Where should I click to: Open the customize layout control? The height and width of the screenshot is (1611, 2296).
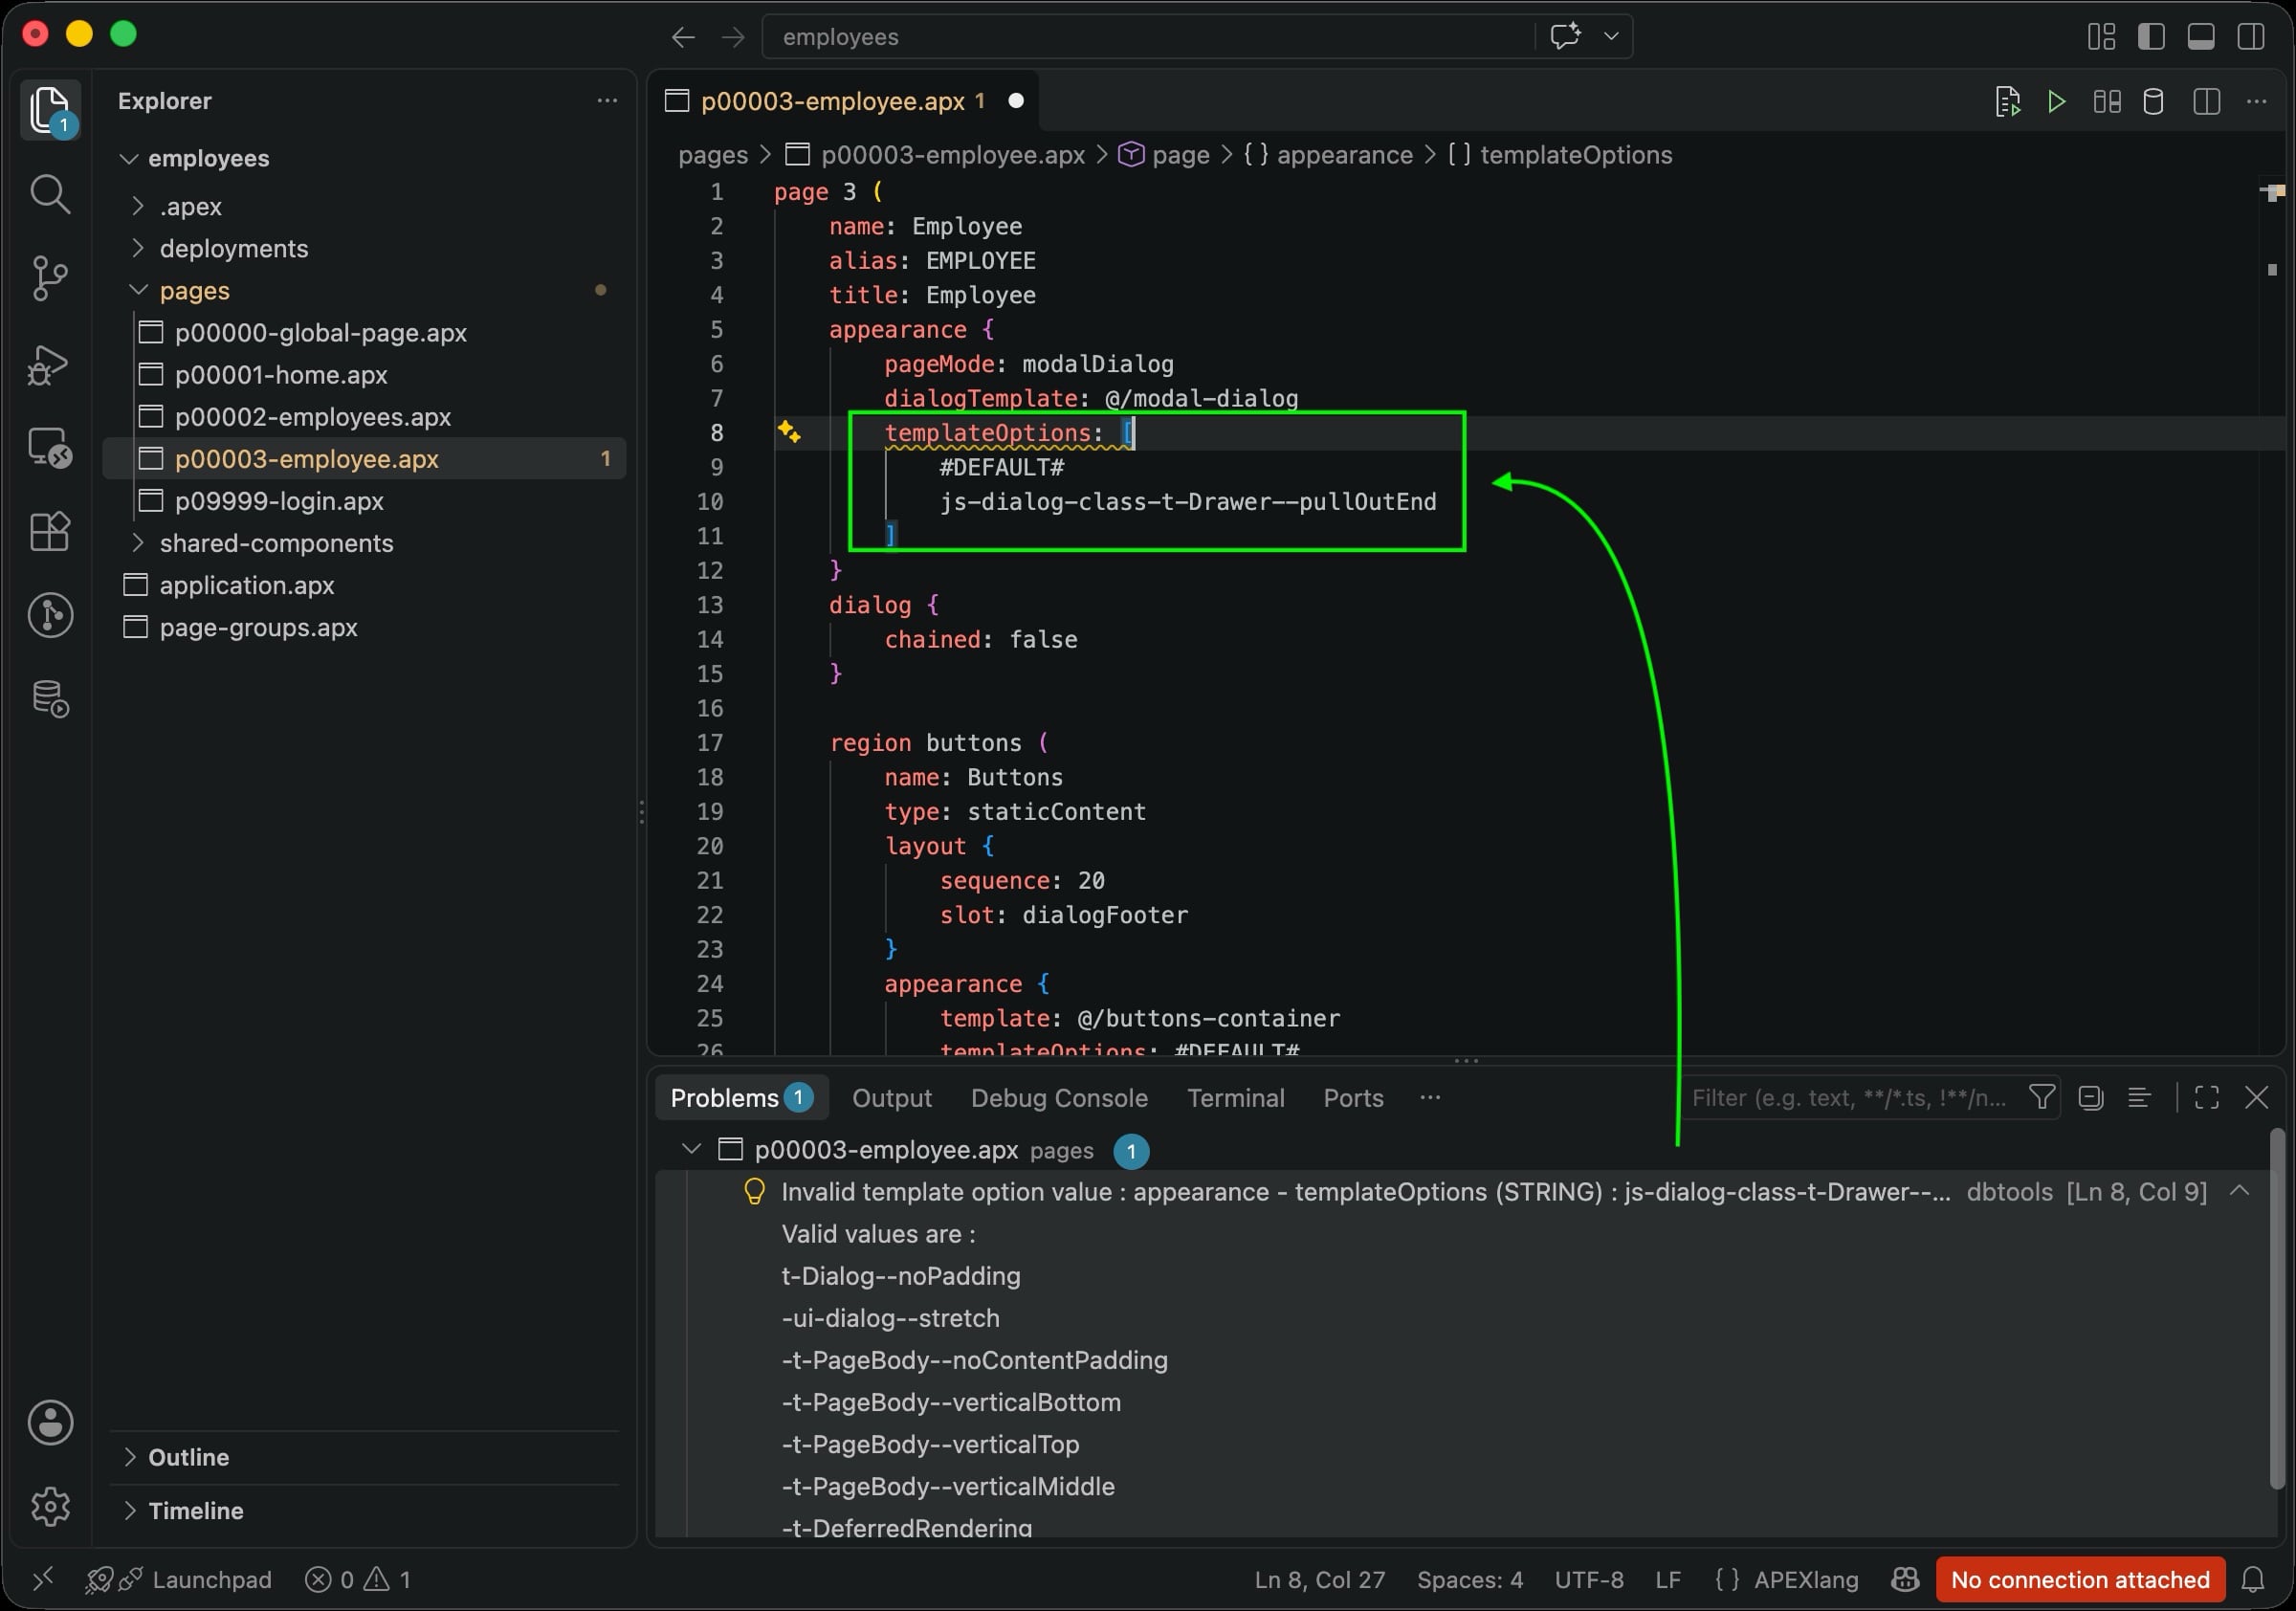point(2101,37)
